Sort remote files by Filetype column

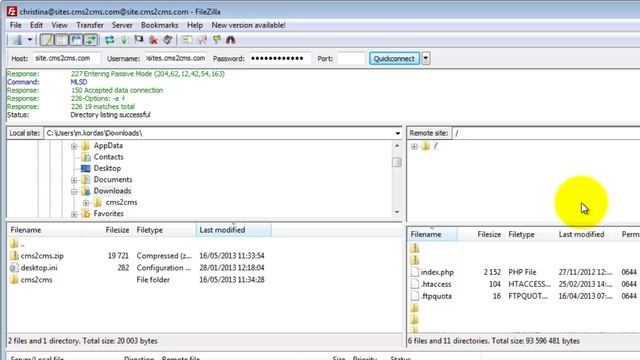530,235
